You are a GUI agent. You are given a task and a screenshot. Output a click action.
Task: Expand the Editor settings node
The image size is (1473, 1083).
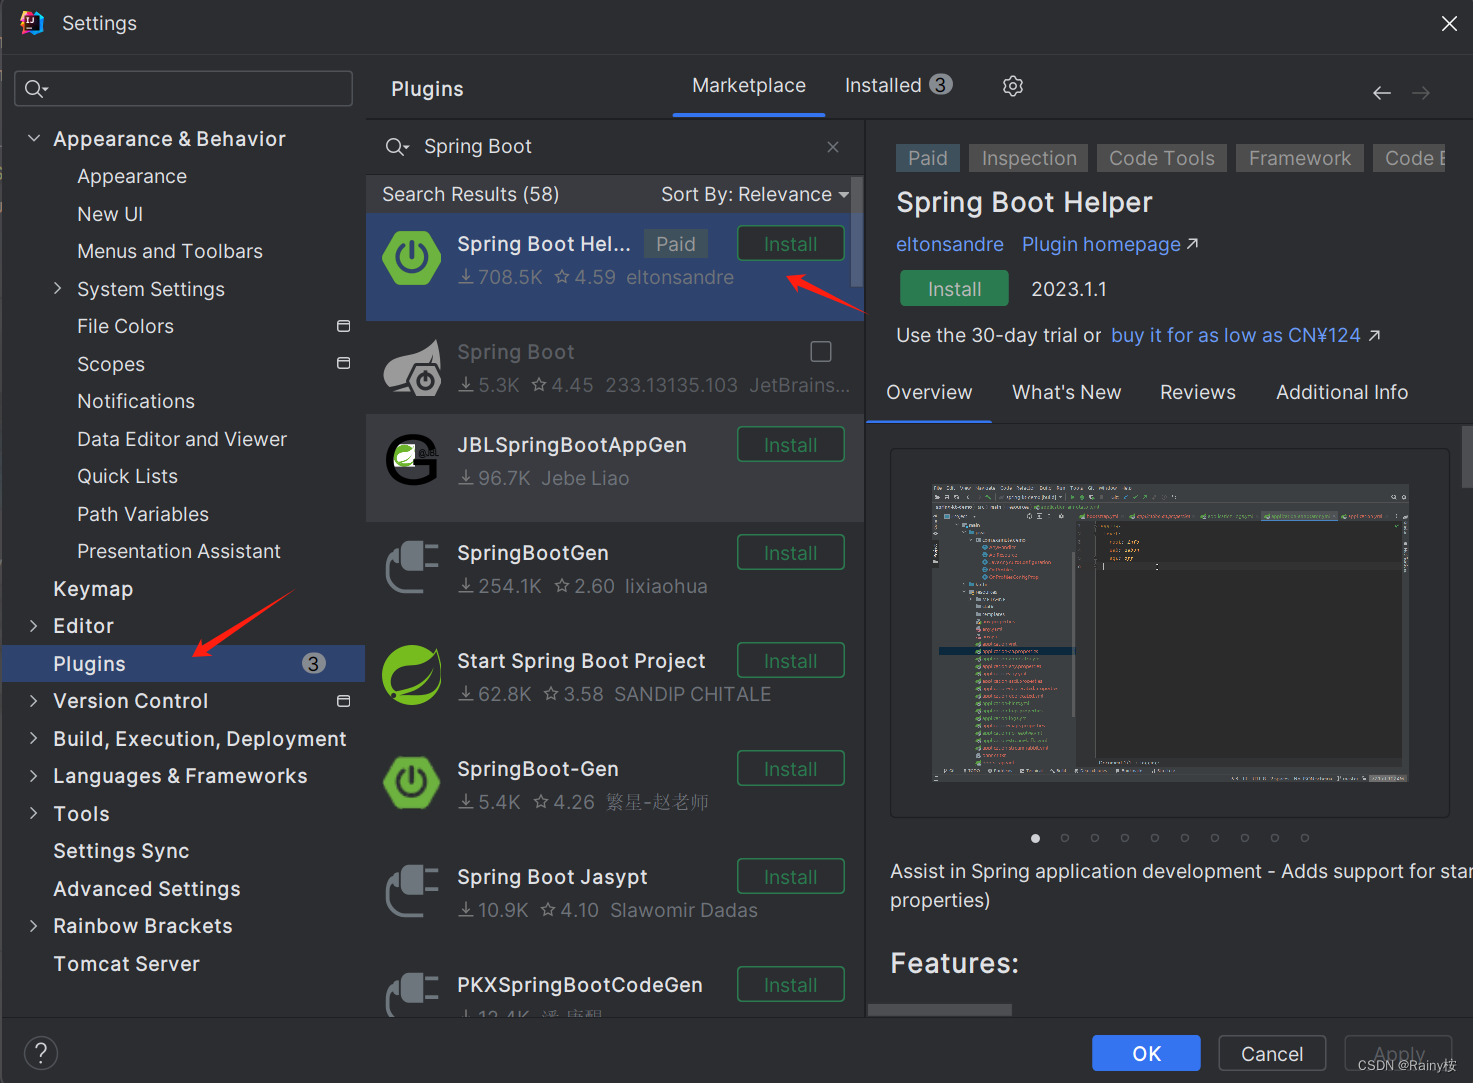(33, 625)
